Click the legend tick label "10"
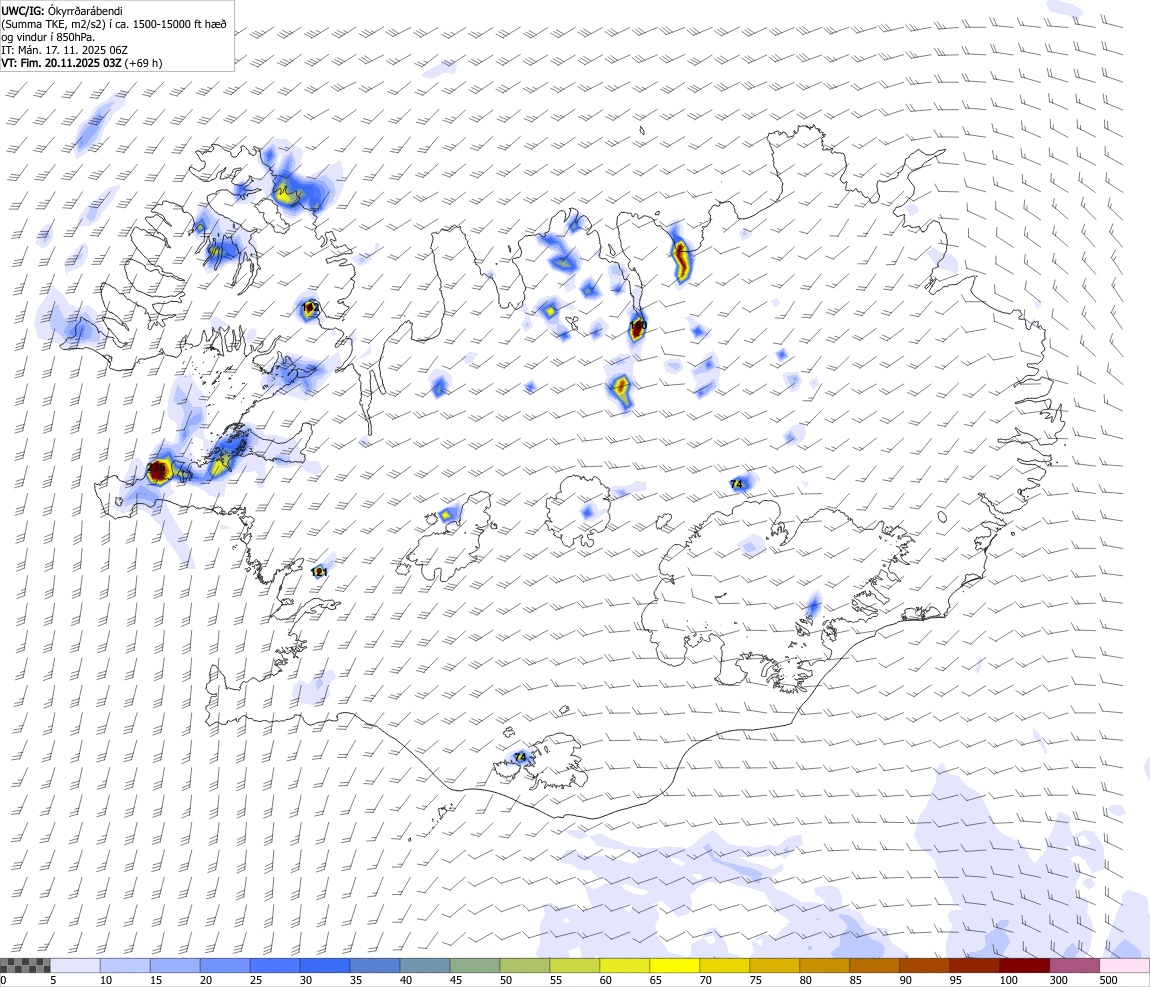 (x=106, y=980)
